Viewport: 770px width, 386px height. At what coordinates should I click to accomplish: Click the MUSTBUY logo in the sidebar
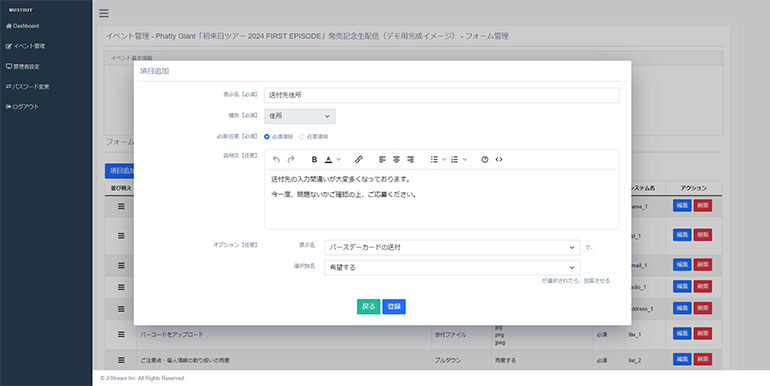(21, 10)
